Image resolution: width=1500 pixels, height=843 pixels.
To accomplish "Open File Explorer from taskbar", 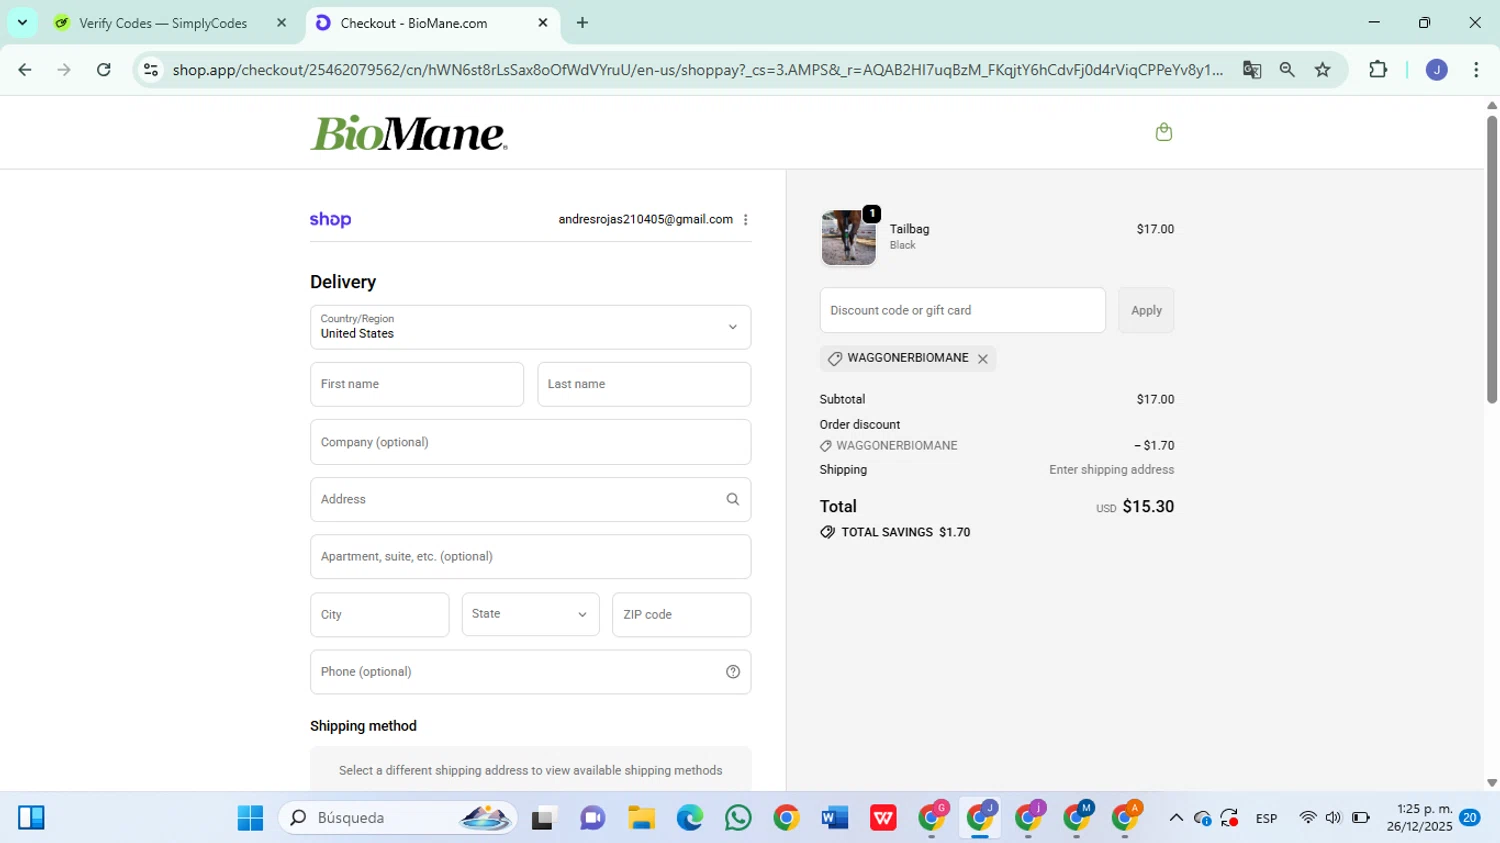I will click(x=641, y=818).
